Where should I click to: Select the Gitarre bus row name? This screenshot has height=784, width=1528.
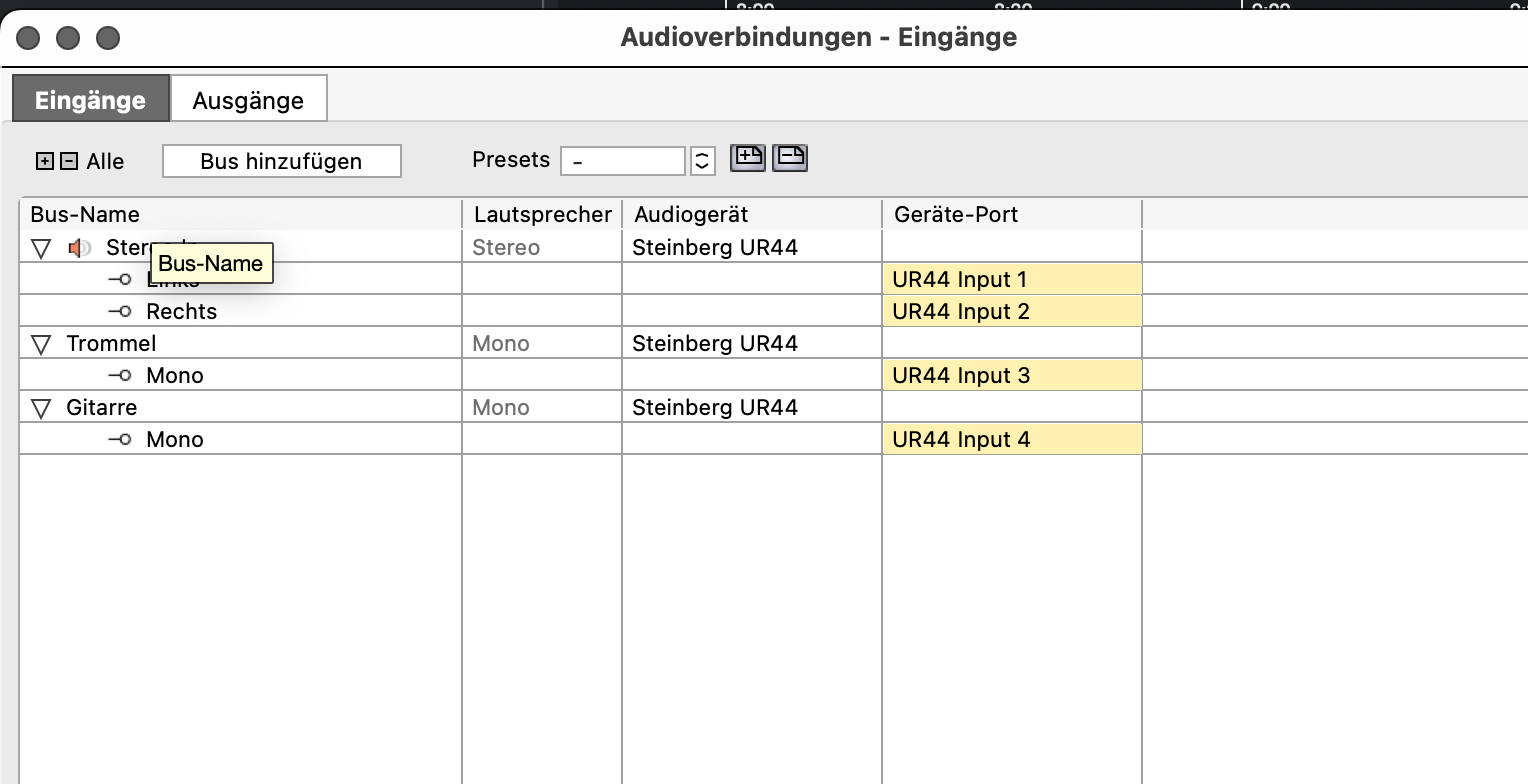click(102, 407)
